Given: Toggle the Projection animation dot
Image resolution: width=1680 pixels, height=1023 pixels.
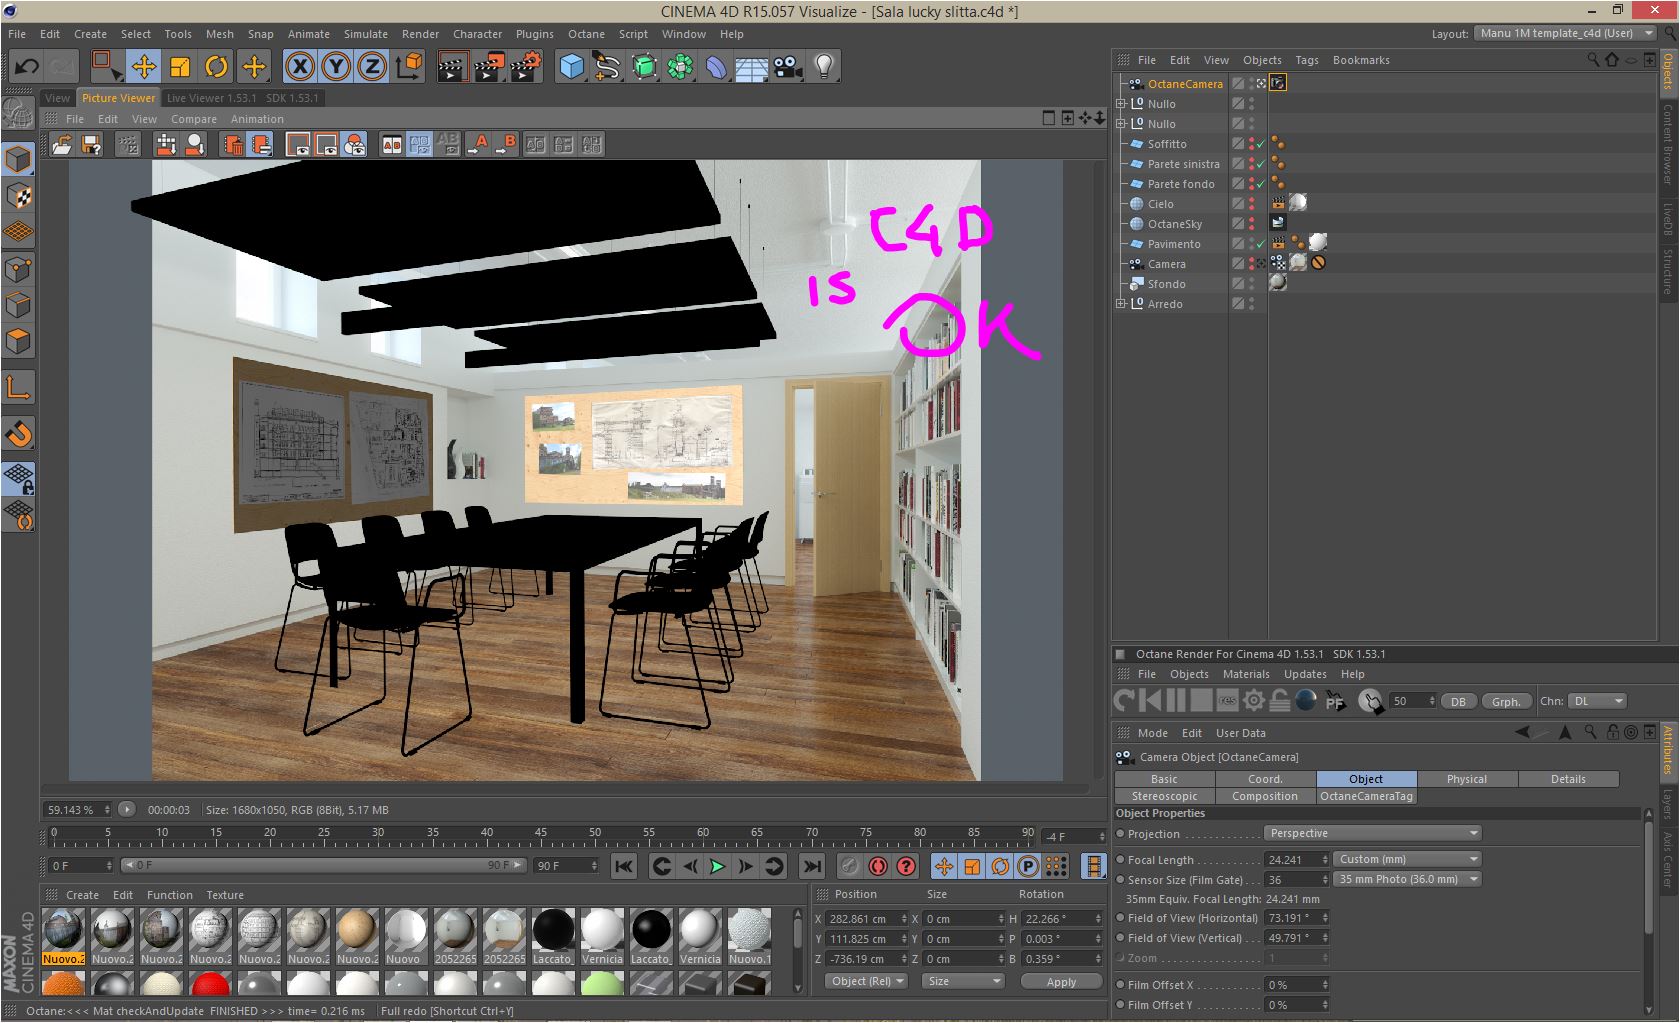Looking at the screenshot, I should 1121,833.
